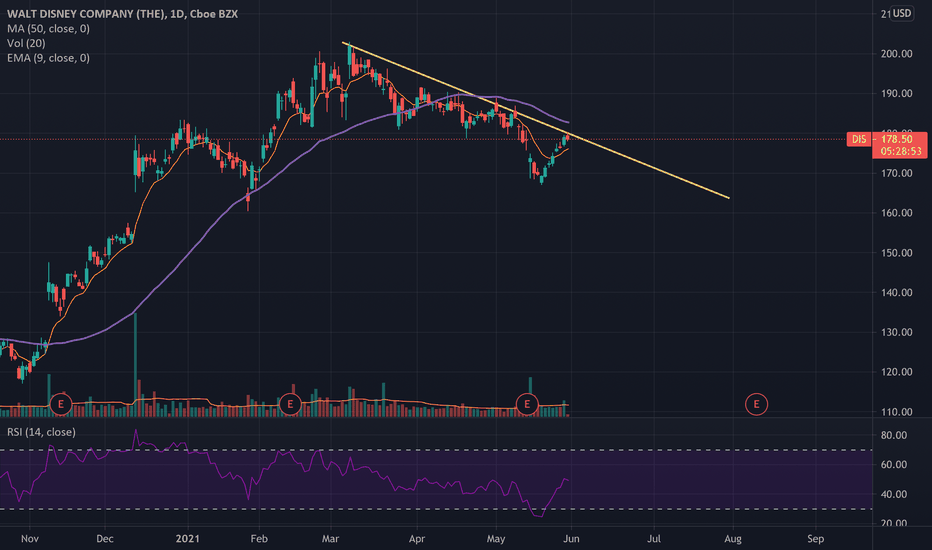This screenshot has width=932, height=550.
Task: Click the May label on time axis
Action: pyautogui.click(x=496, y=539)
